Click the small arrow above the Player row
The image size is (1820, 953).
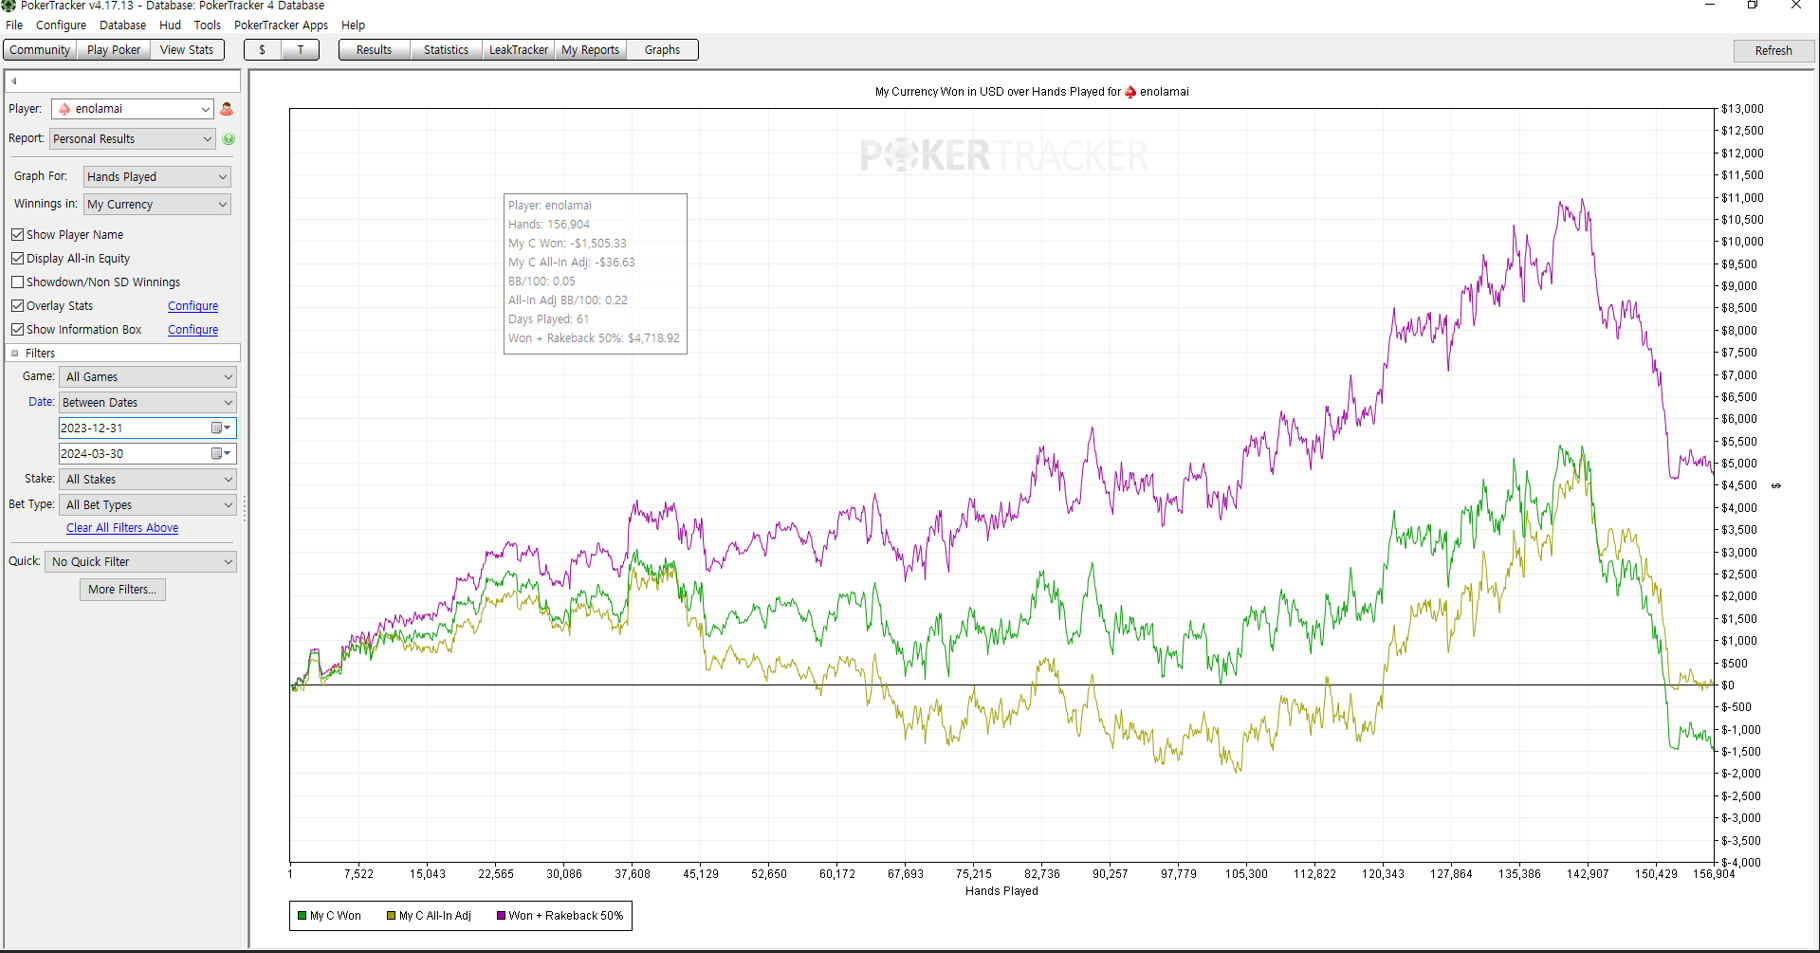pyautogui.click(x=14, y=81)
